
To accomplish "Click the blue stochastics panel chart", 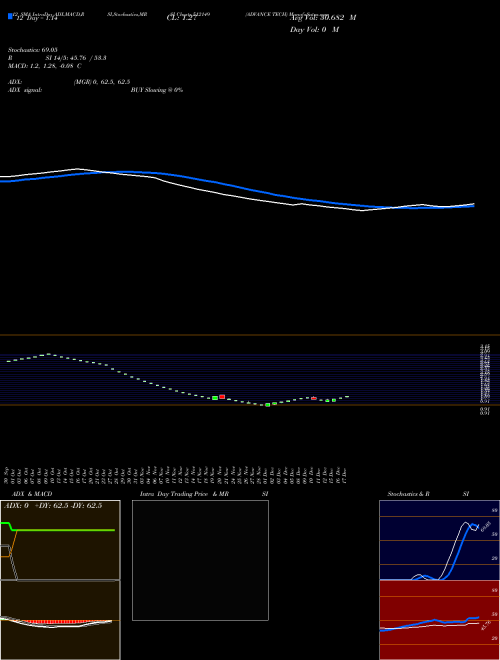I will (439, 540).
